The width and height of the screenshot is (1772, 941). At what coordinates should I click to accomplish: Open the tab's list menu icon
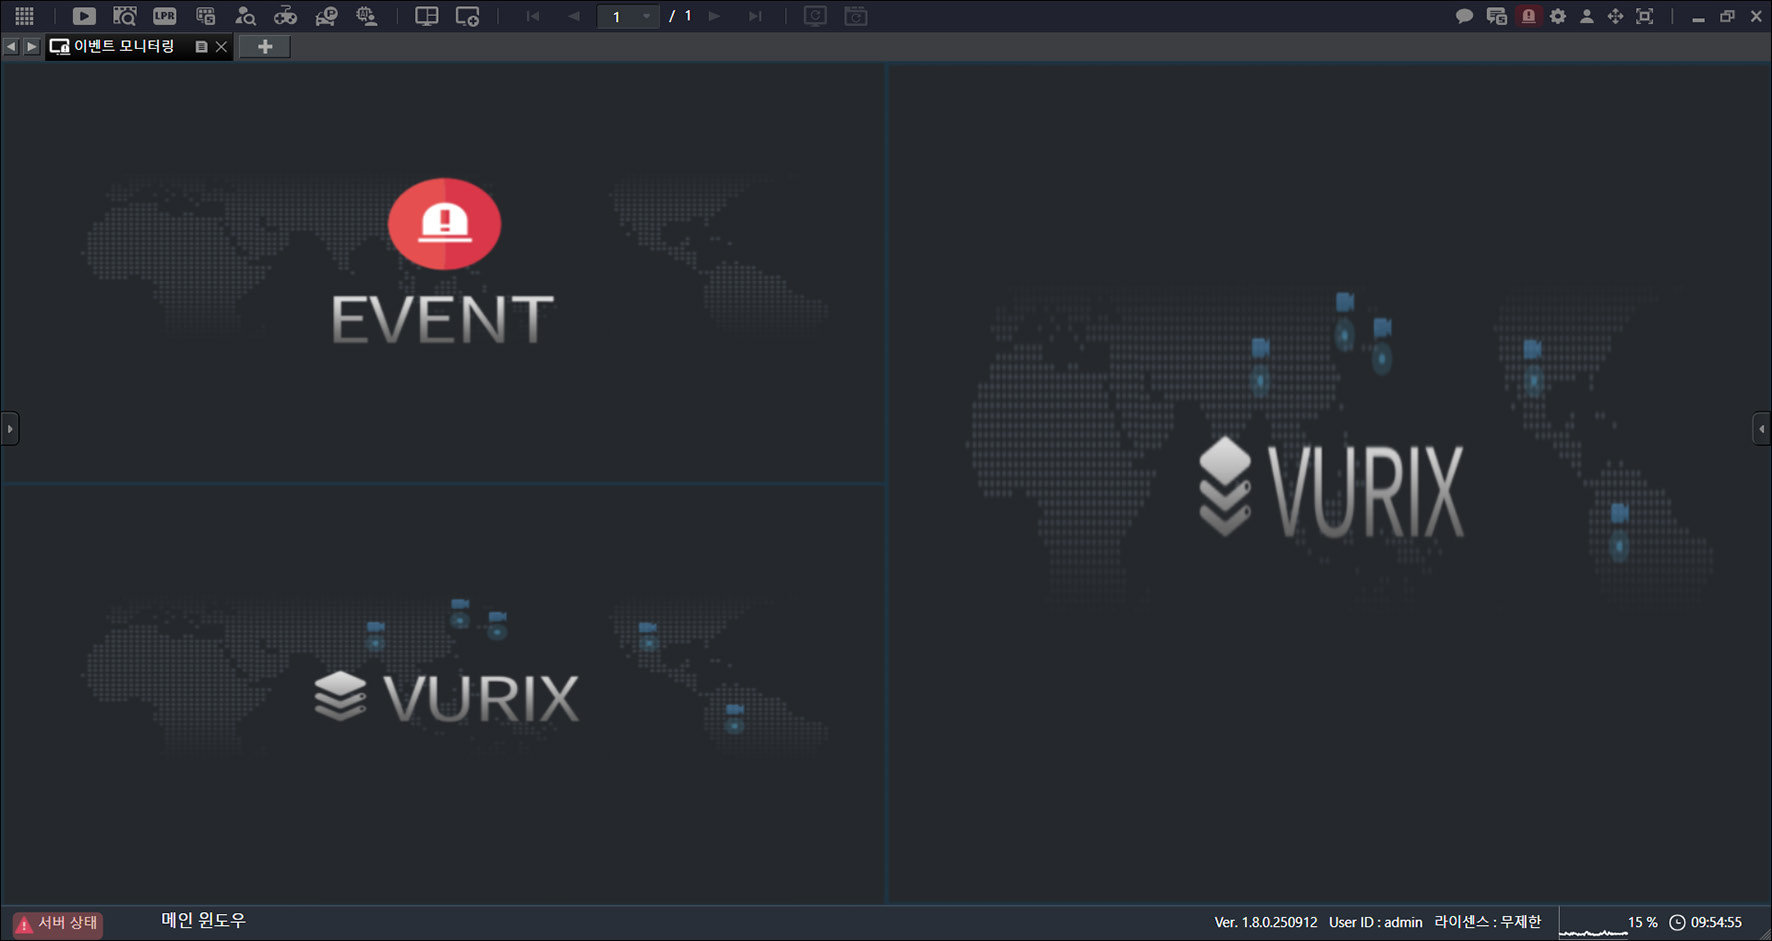[201, 47]
